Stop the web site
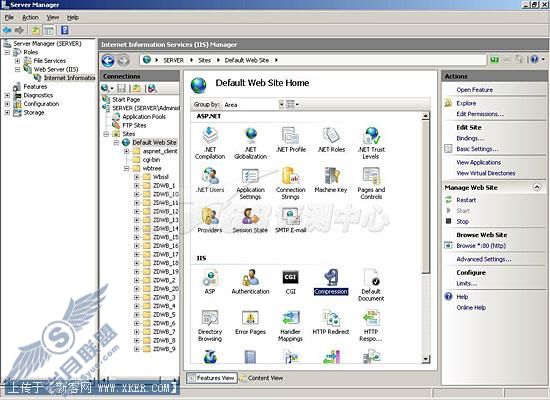 462,221
